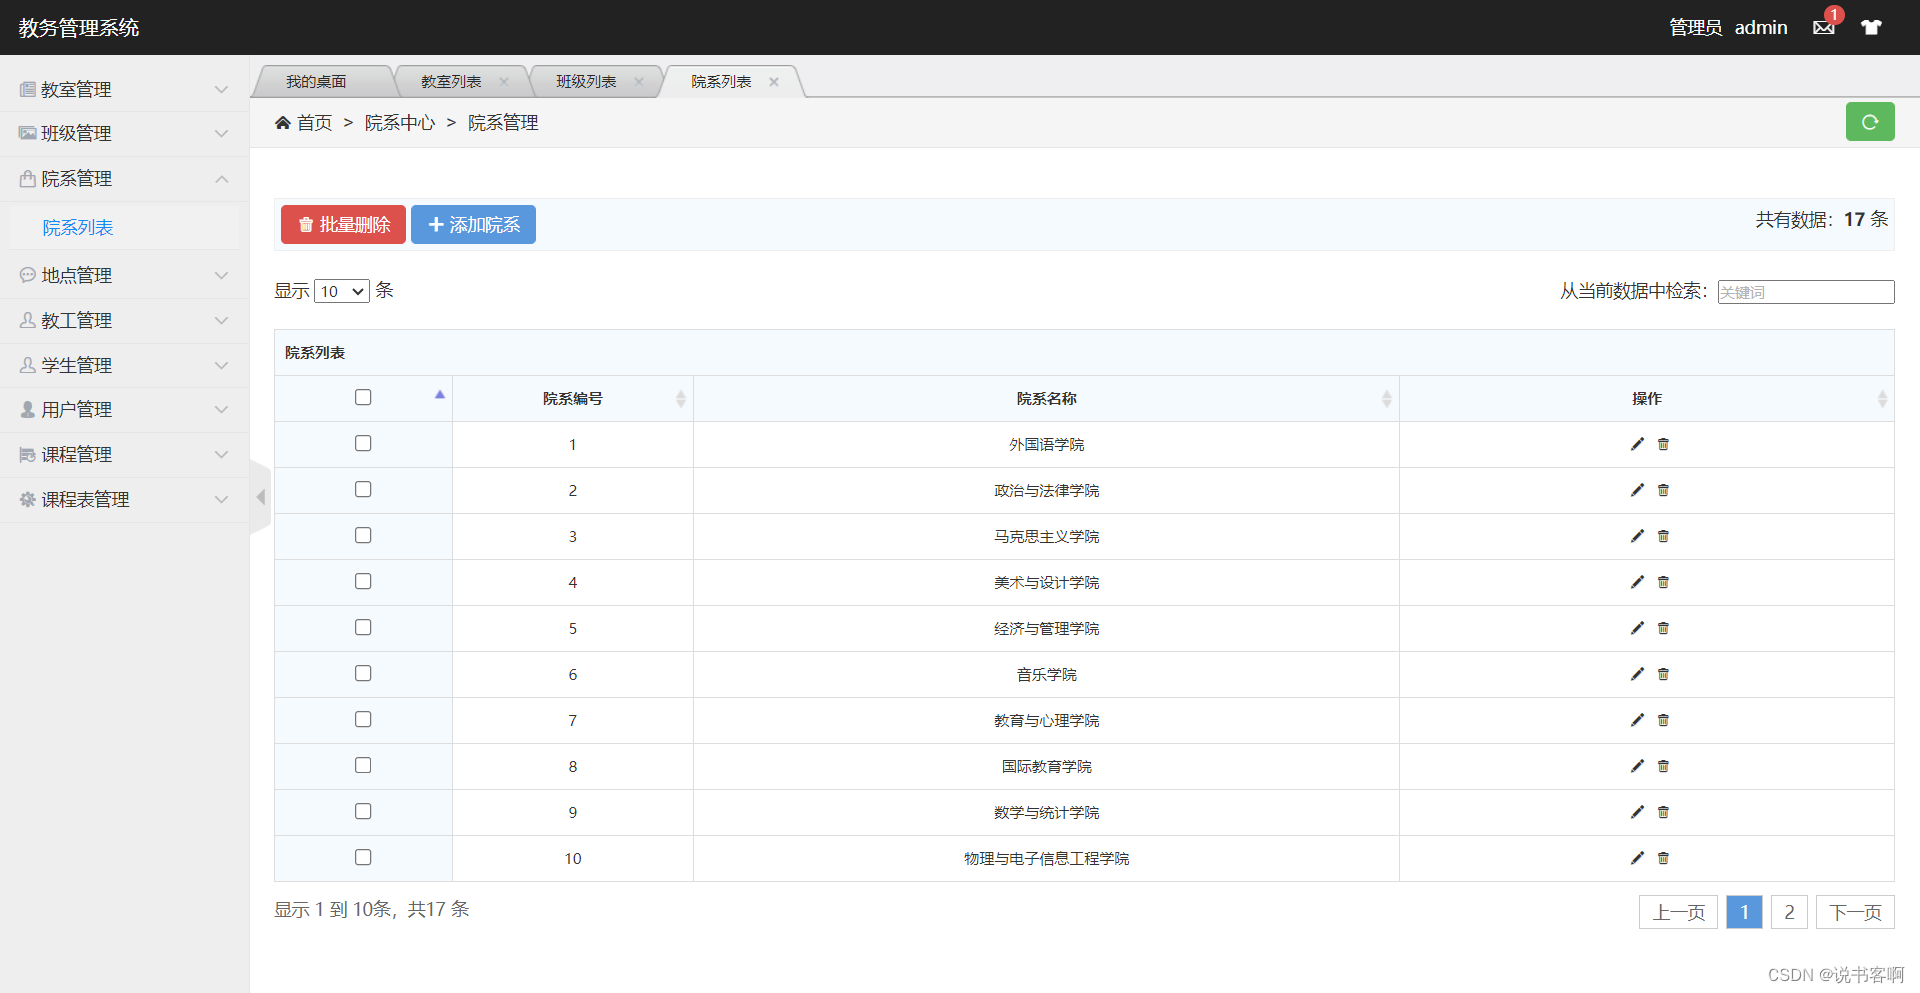Edit the 数学与统计学院 row with pencil

(1637, 812)
